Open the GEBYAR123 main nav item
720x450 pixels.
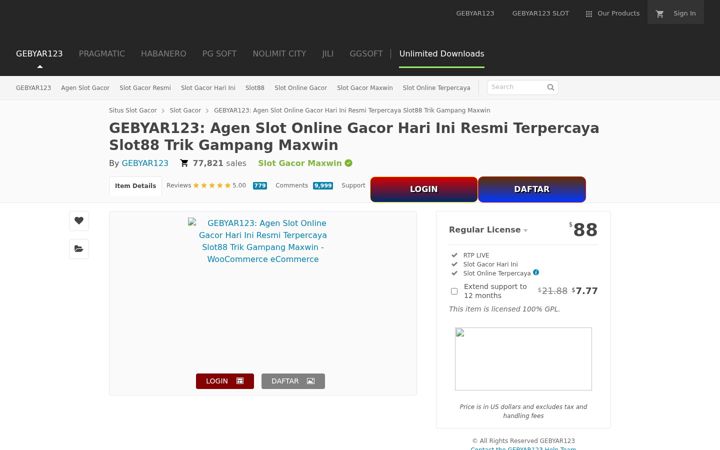pos(39,54)
